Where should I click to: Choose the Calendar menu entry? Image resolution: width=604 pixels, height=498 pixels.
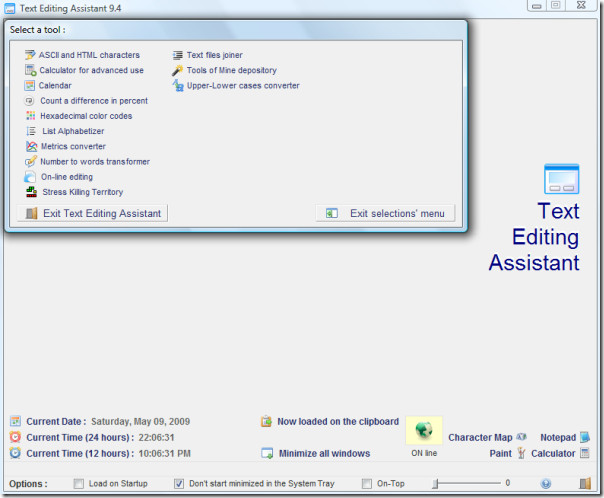click(x=55, y=86)
